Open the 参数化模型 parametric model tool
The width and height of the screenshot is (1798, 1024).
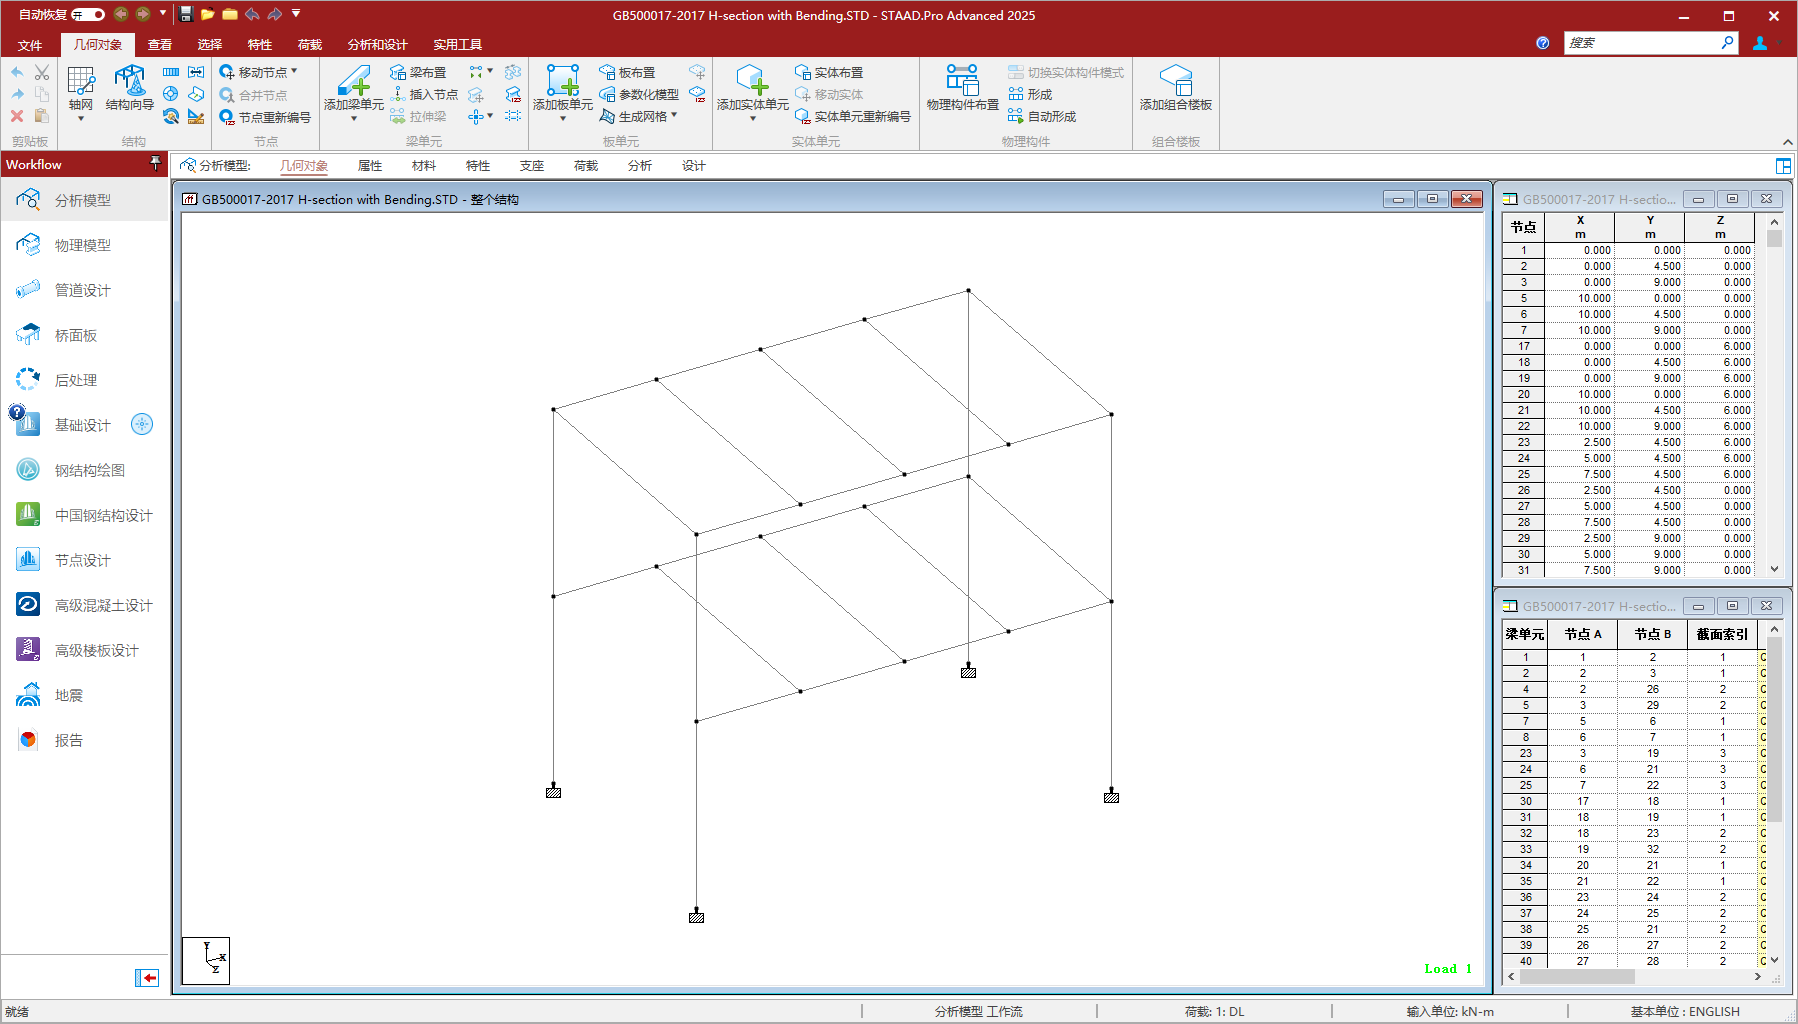(x=639, y=94)
